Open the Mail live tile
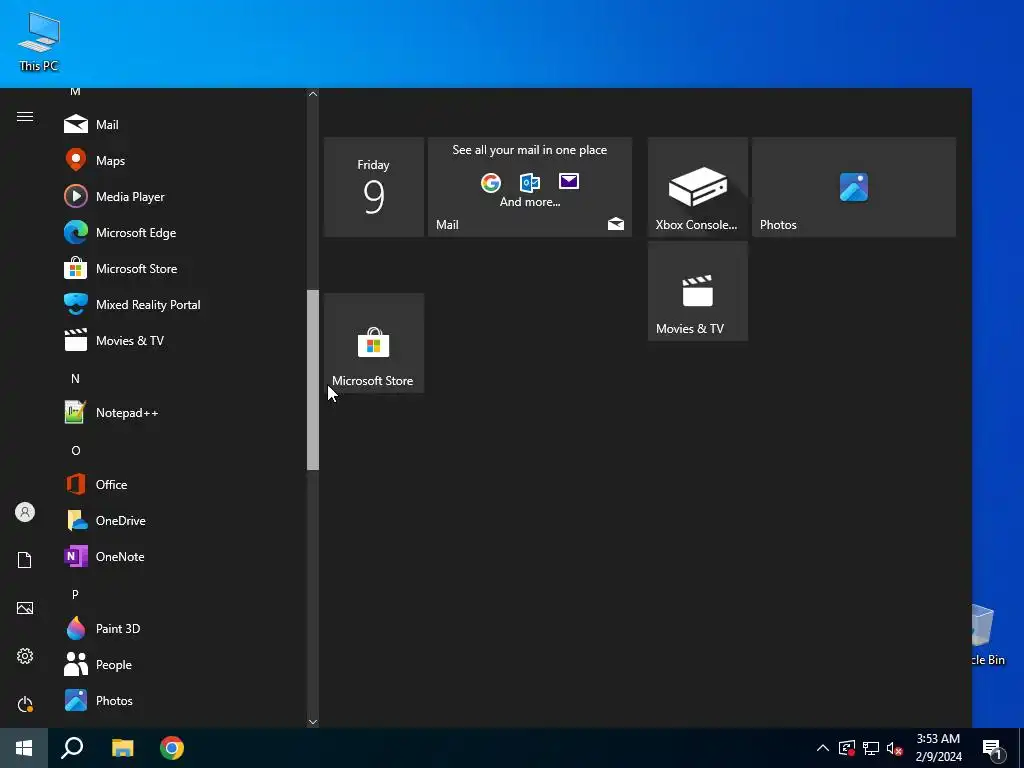The image size is (1024, 768). [530, 187]
